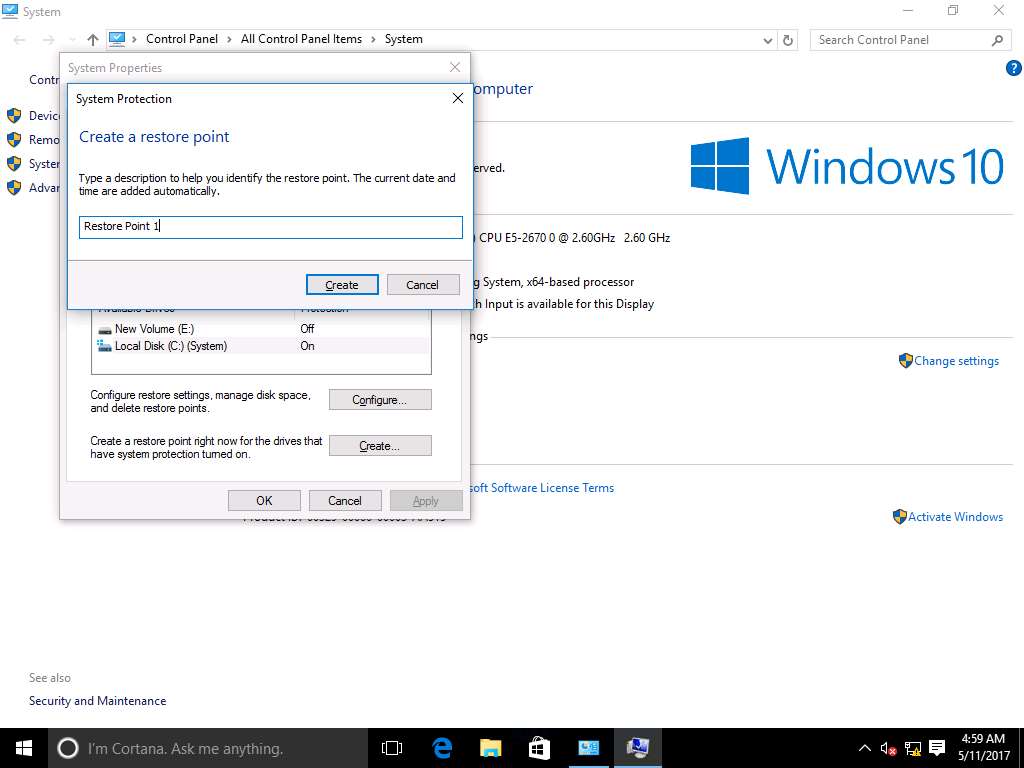Click the Cortana circle icon
Viewport: 1024px width, 768px height.
[68, 748]
